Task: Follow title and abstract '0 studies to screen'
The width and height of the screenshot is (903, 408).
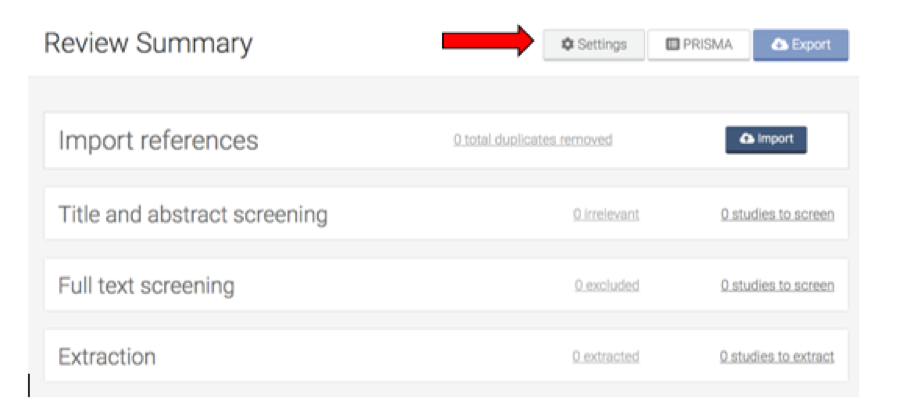Action: (777, 214)
